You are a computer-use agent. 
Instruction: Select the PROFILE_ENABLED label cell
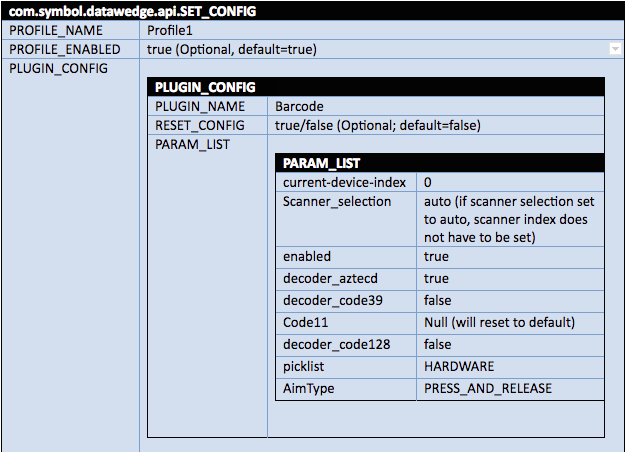coord(71,50)
